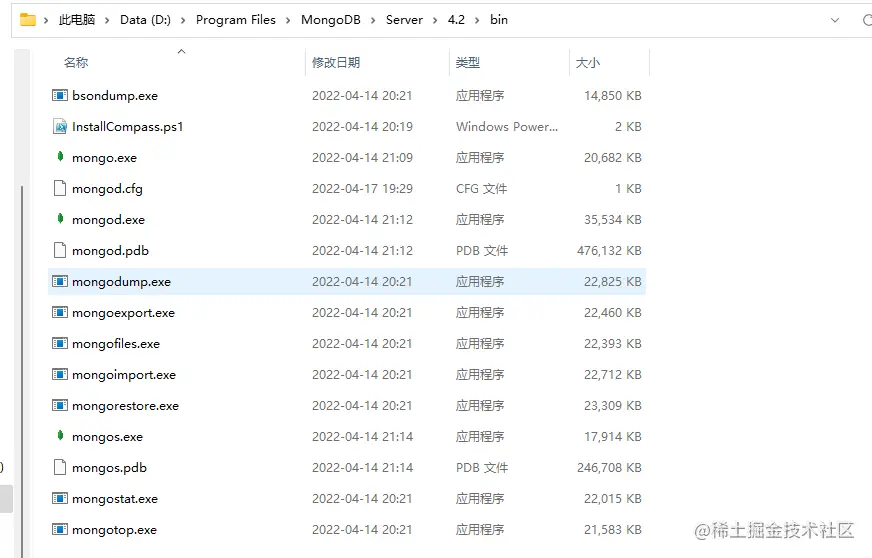872x558 pixels.
Task: Go to Program Files breadcrumb segment
Action: [x=235, y=20]
